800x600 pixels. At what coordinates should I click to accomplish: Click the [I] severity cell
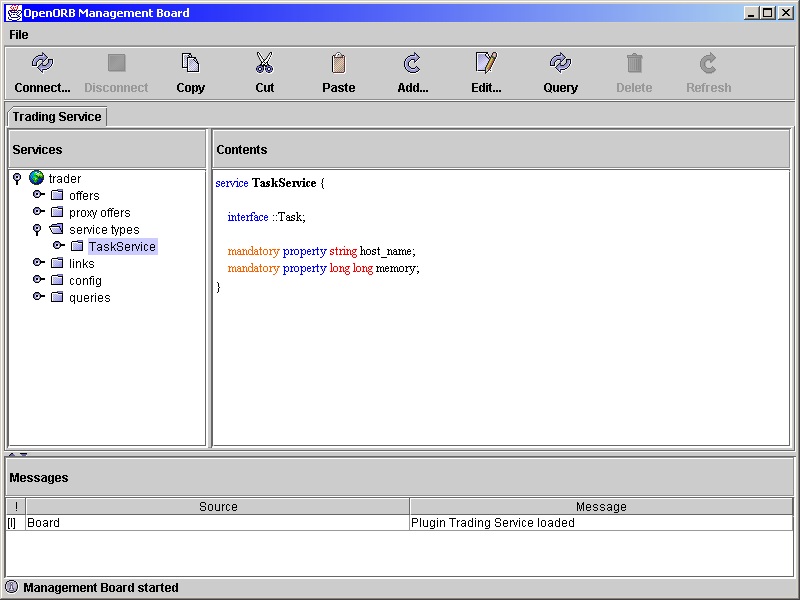pyautogui.click(x=16, y=522)
